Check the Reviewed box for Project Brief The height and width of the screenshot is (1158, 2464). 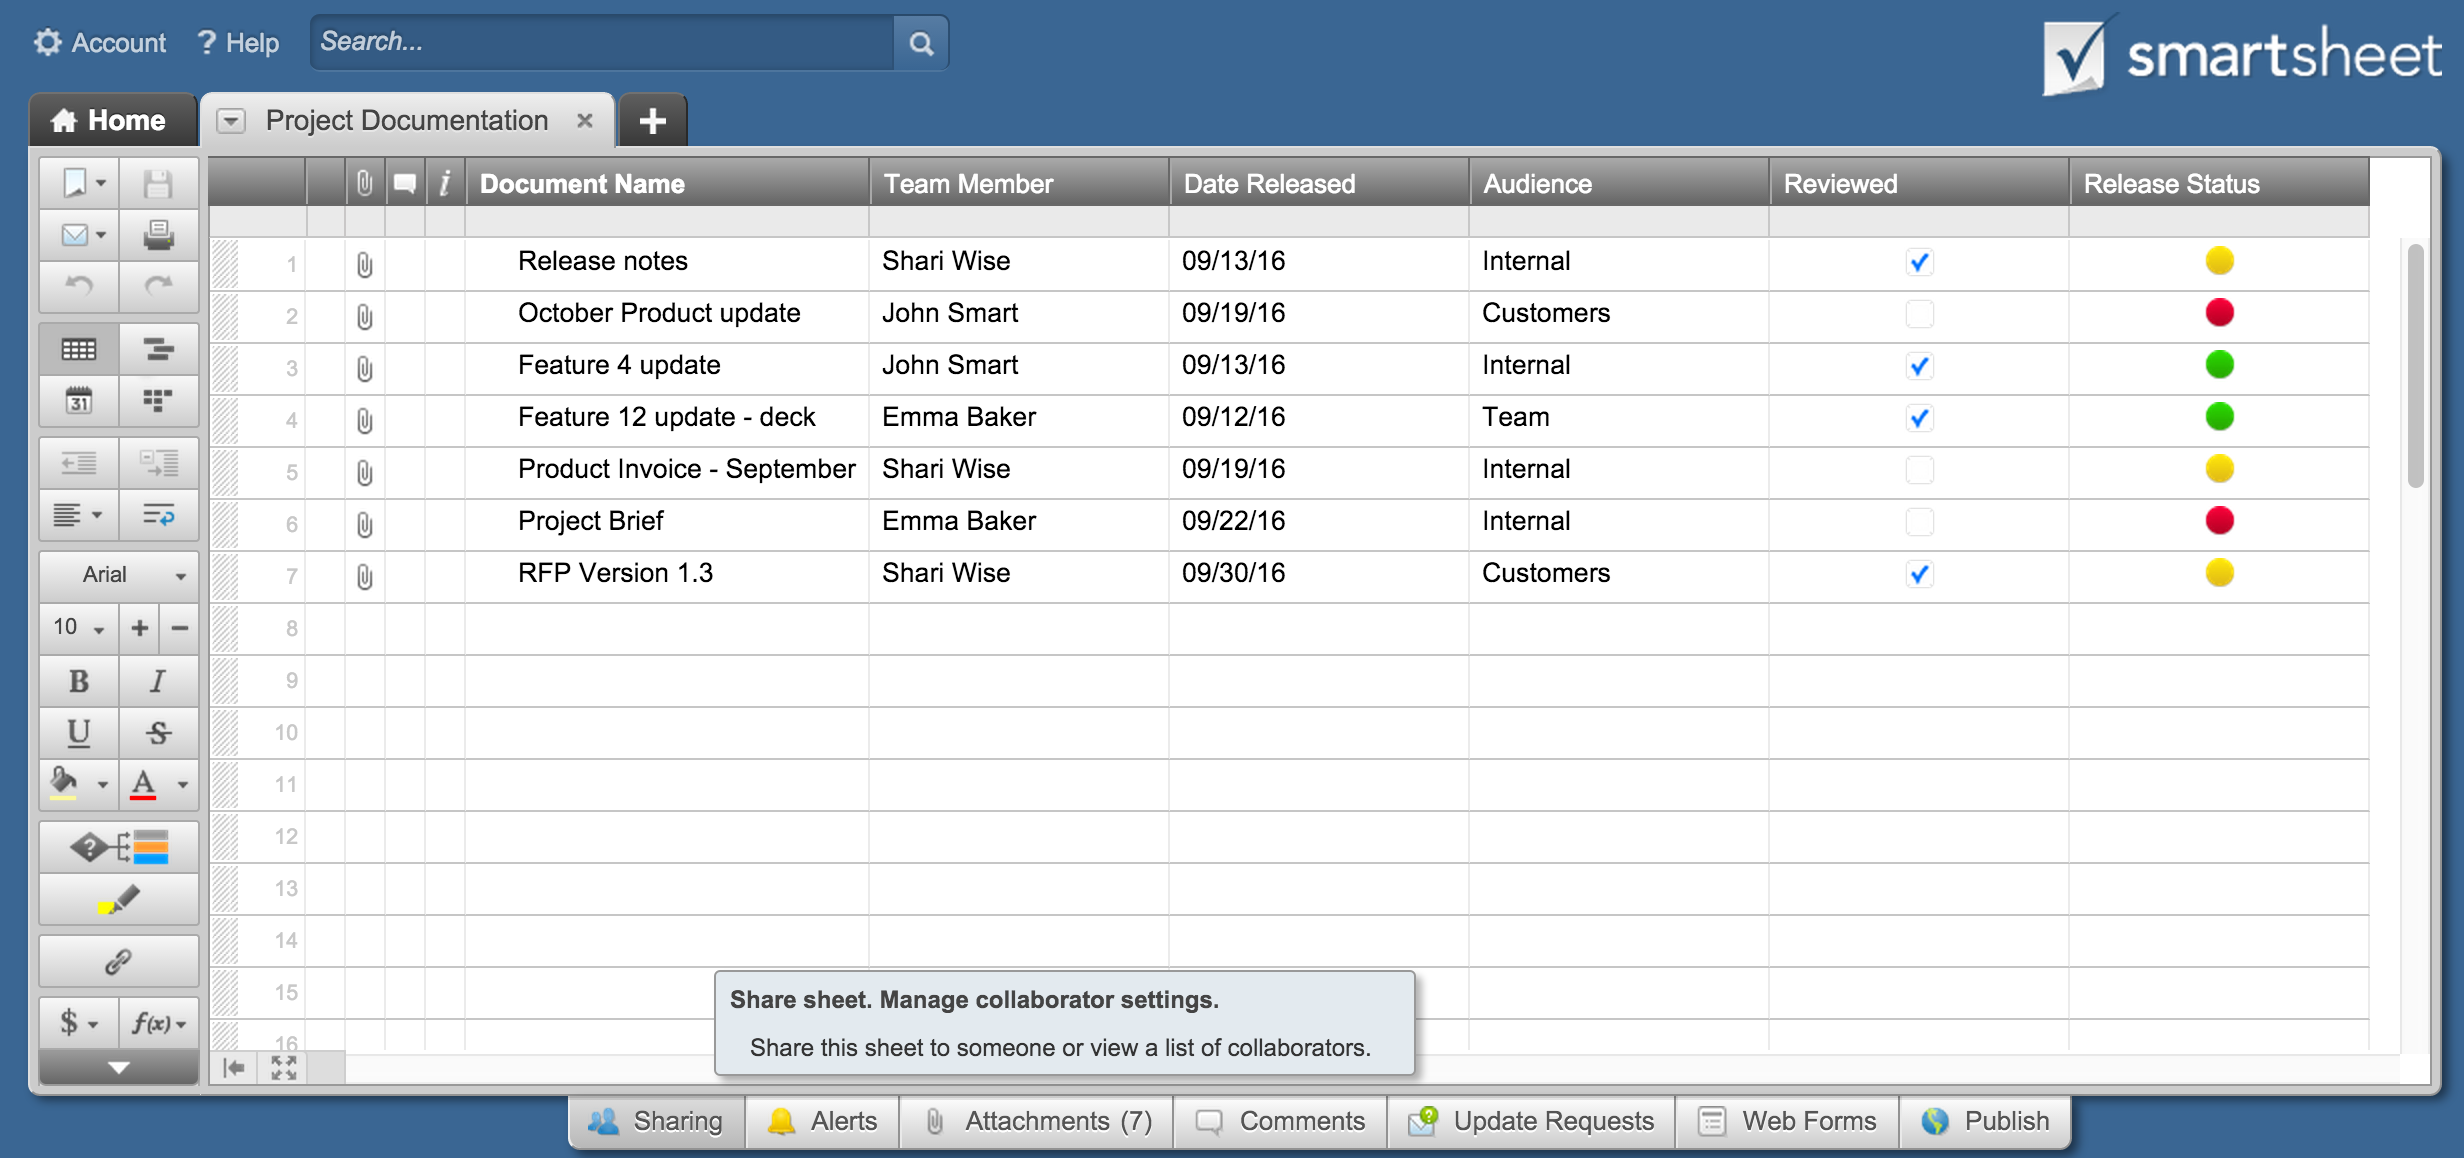pos(1919,522)
